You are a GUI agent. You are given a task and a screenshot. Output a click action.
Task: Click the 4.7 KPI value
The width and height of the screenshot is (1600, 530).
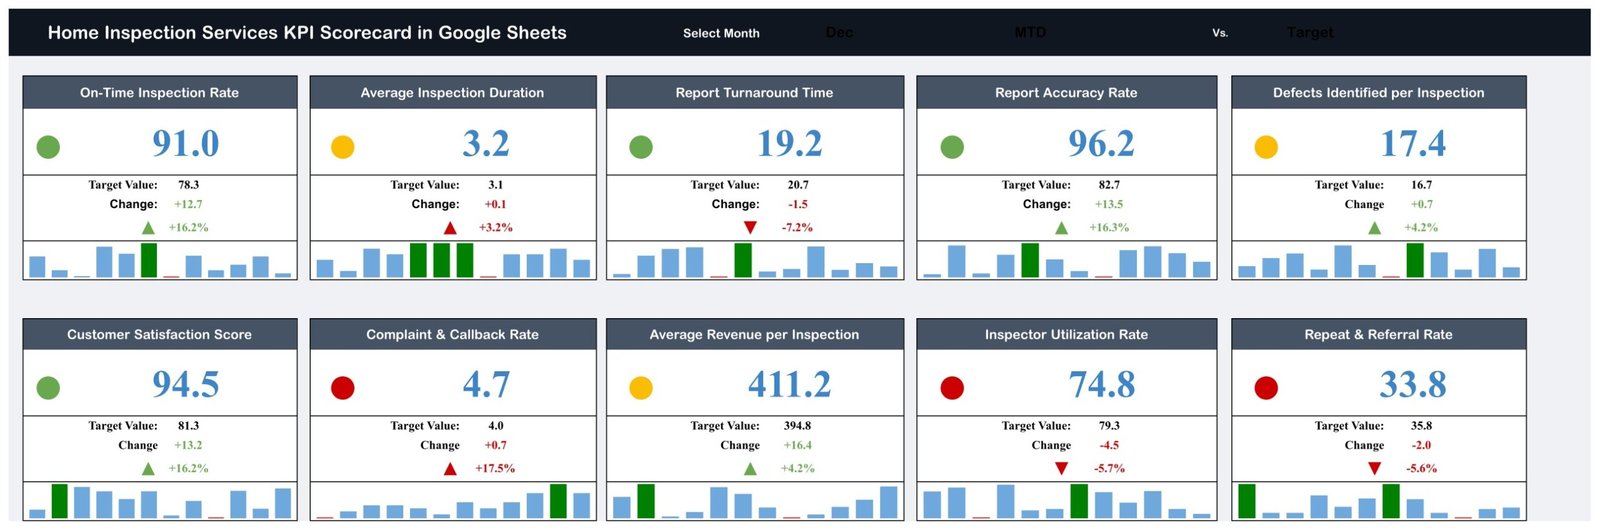point(486,385)
